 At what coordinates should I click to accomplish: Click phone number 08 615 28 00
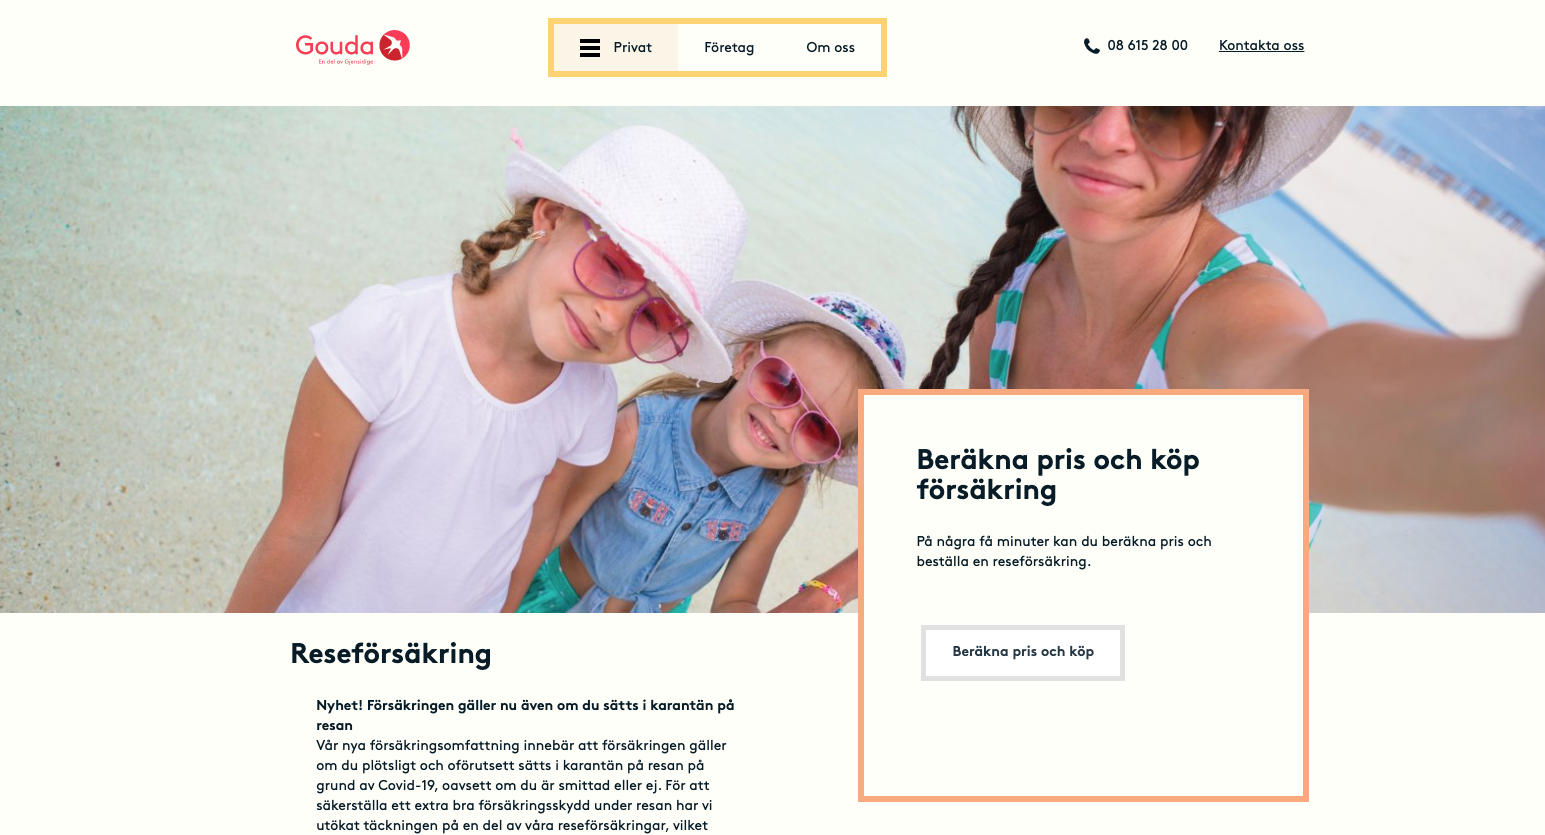pyautogui.click(x=1147, y=46)
